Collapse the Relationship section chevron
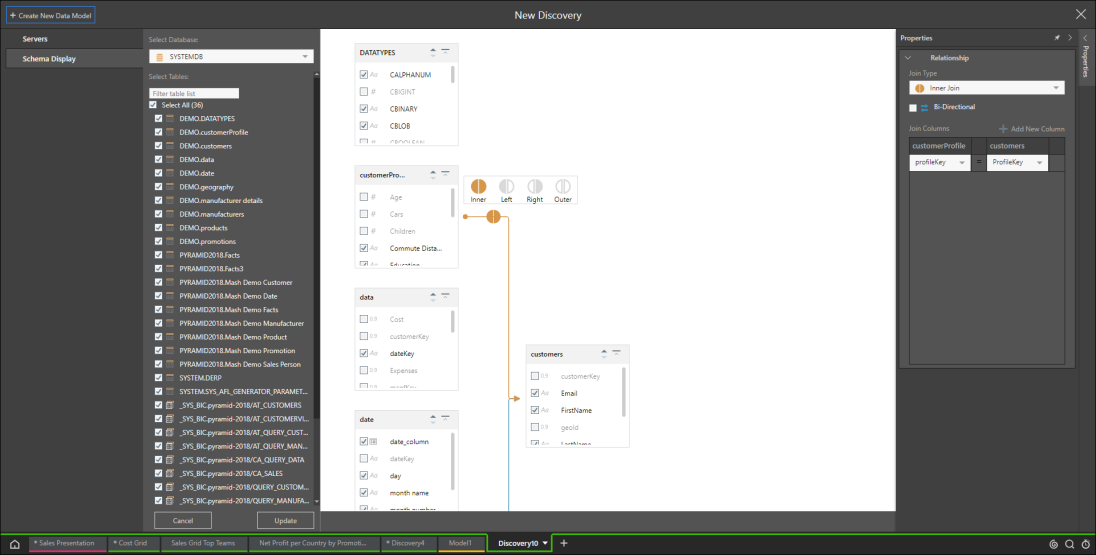This screenshot has height=555, width=1096. 907,58
